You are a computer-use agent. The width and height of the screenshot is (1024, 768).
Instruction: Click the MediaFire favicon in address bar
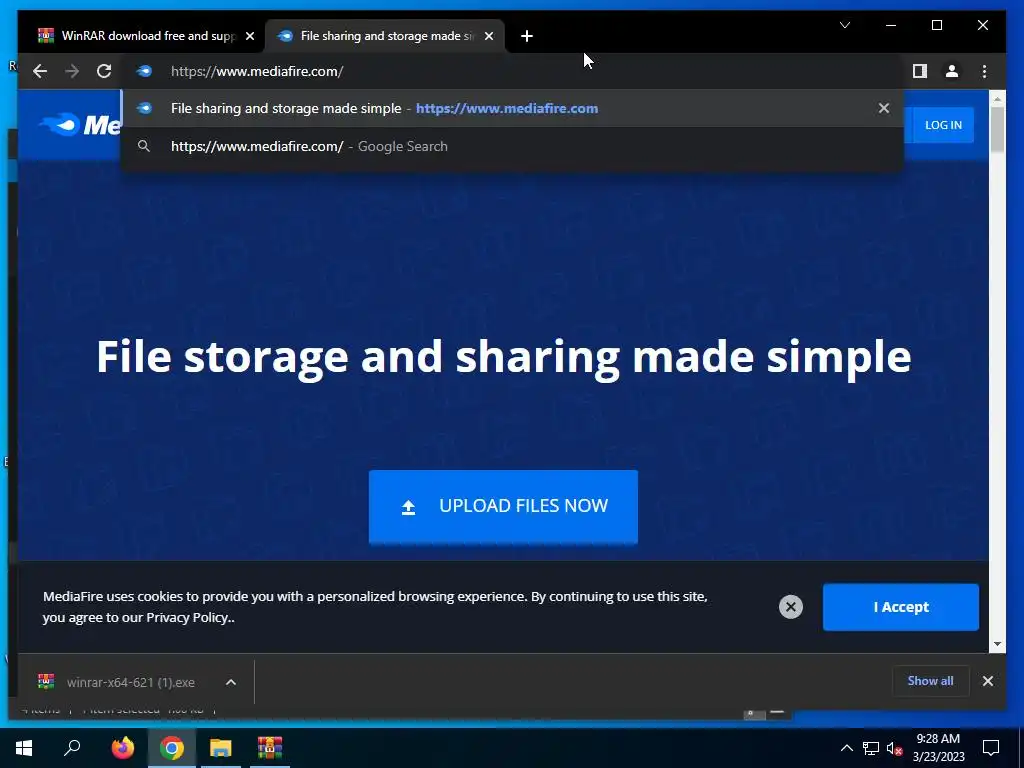click(144, 71)
